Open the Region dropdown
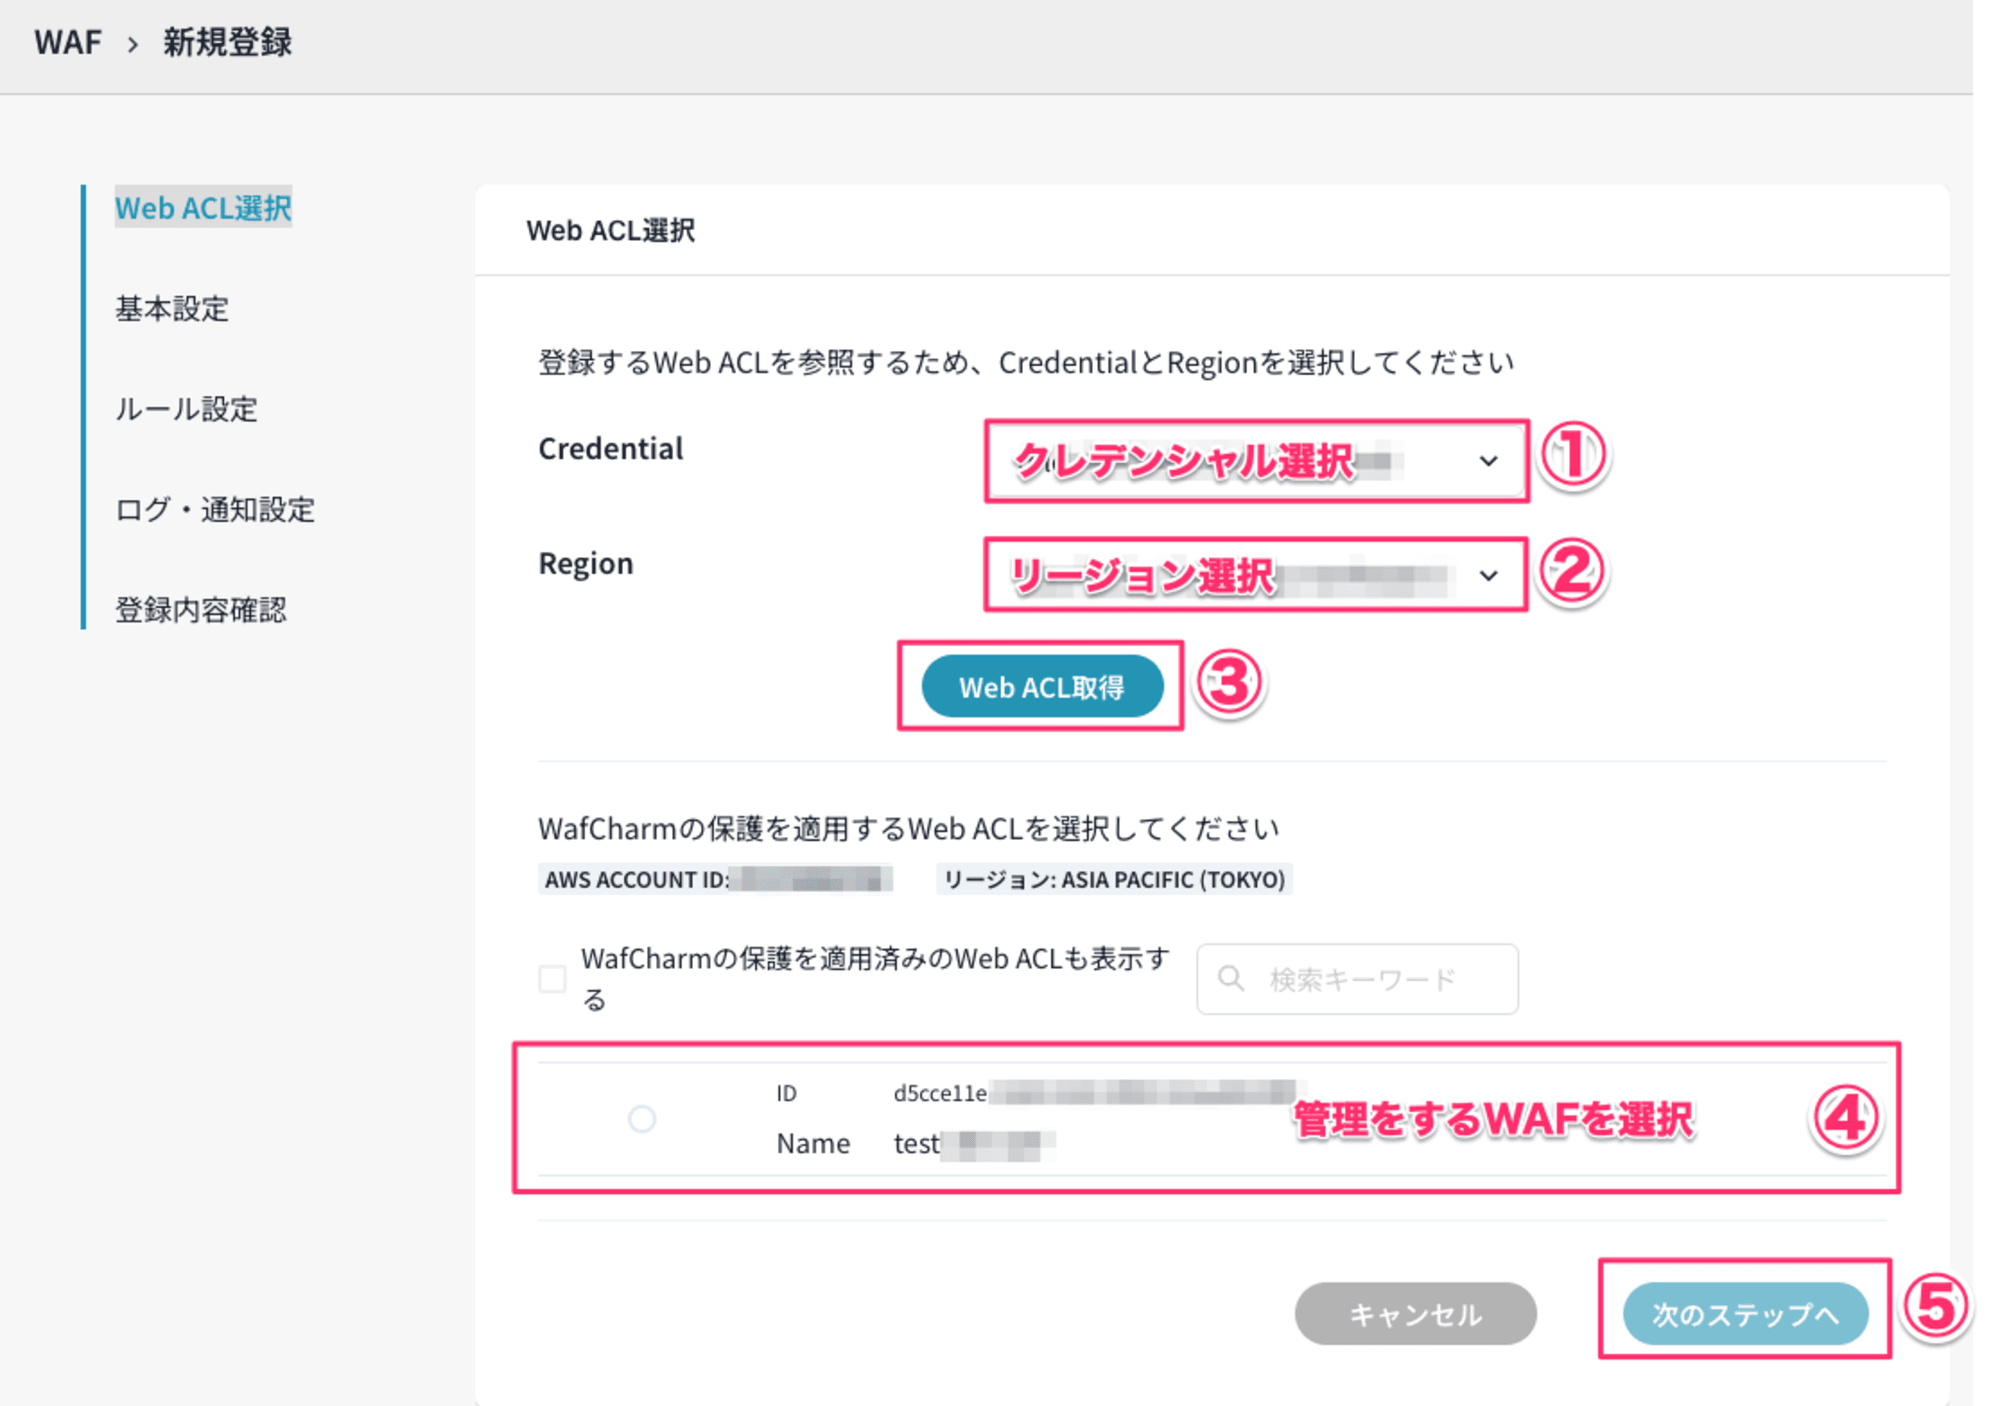The width and height of the screenshot is (2000, 1406). pyautogui.click(x=1256, y=575)
